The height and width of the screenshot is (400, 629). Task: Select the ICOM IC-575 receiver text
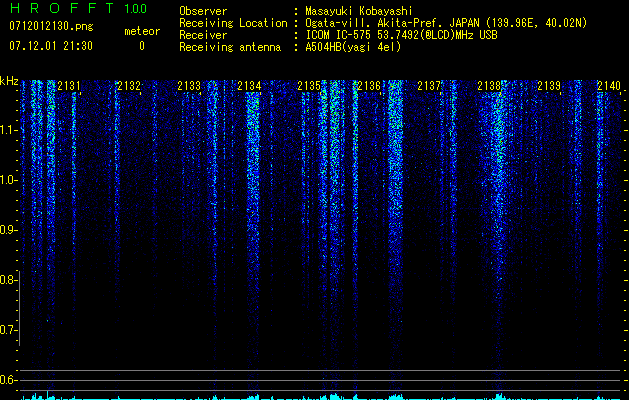402,35
